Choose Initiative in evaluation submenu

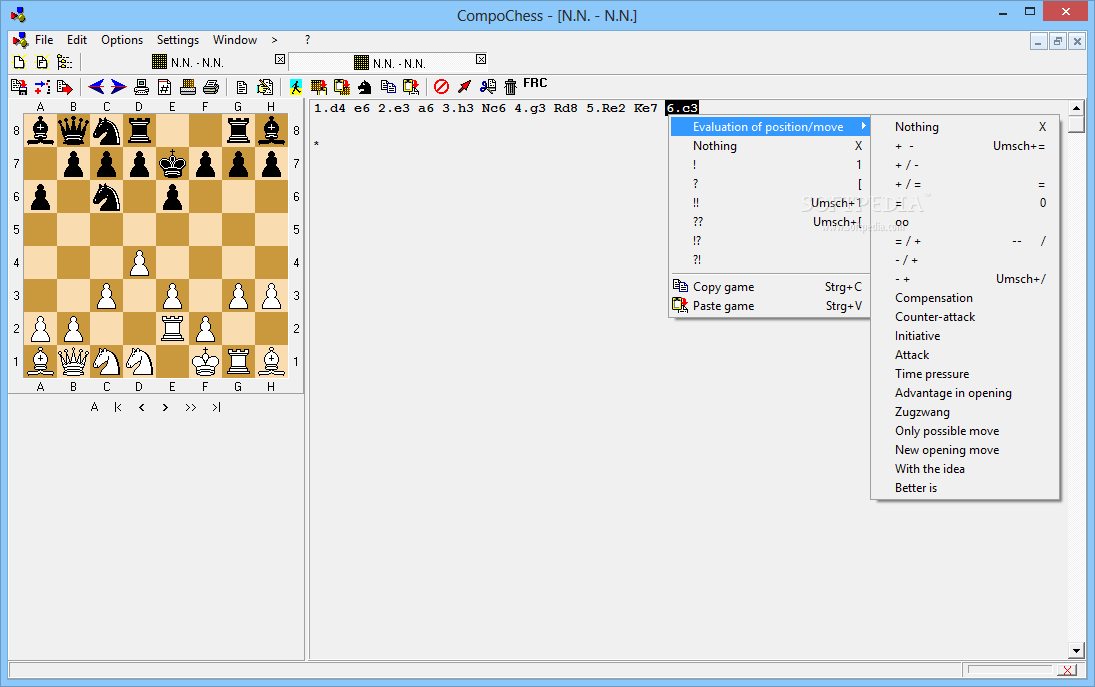coord(965,335)
